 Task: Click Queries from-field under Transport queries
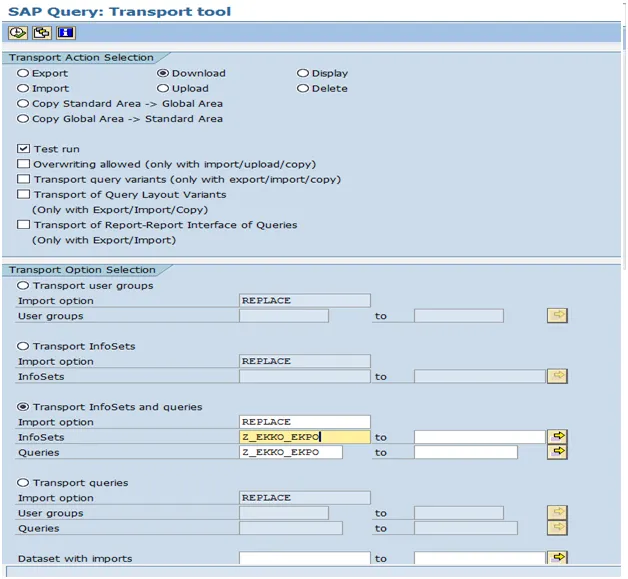pos(291,528)
